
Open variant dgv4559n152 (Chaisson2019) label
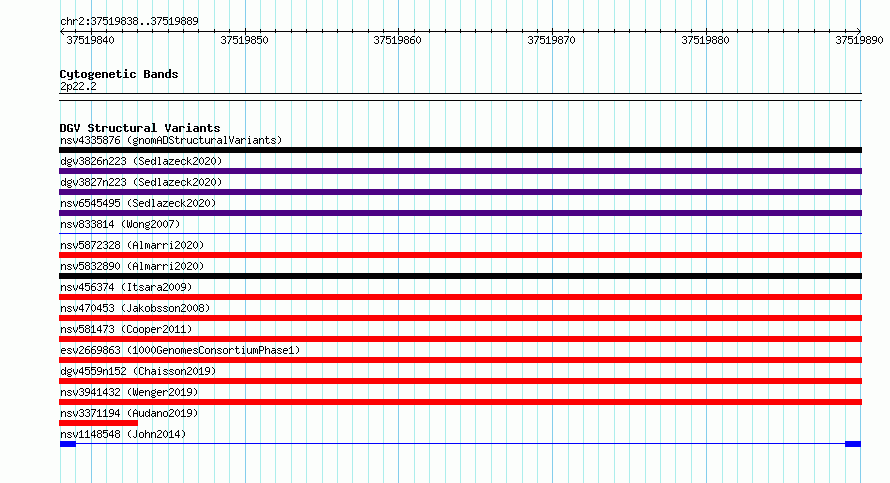138,371
